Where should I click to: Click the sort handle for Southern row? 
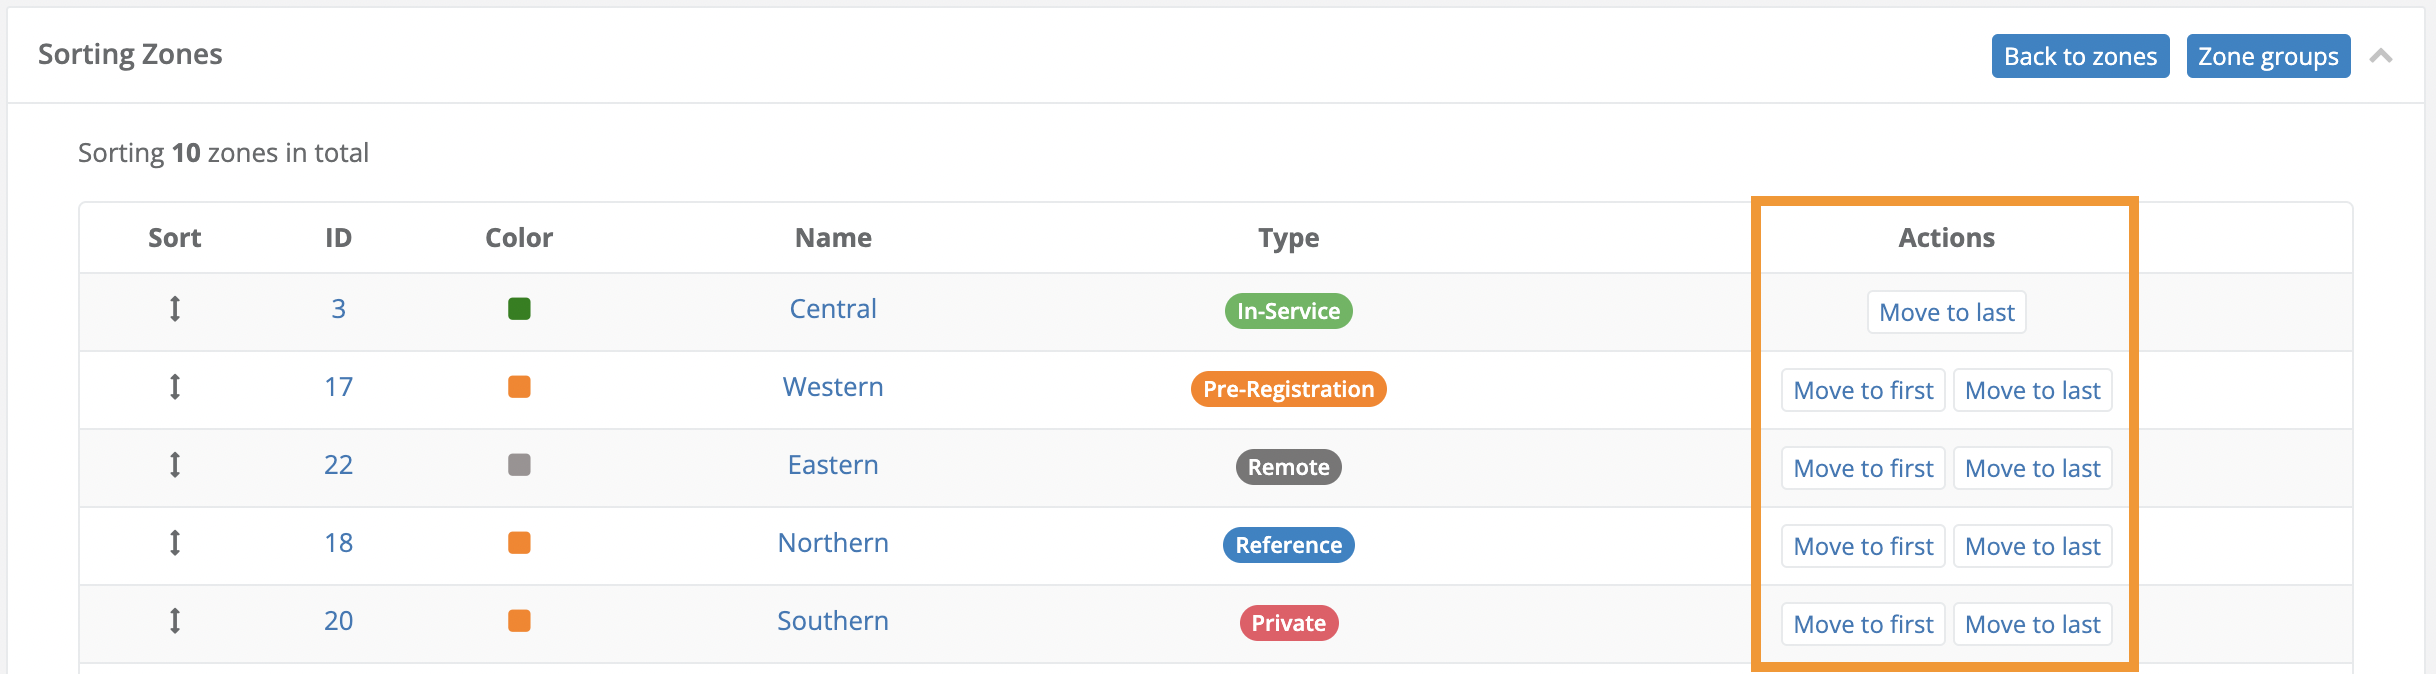[175, 621]
